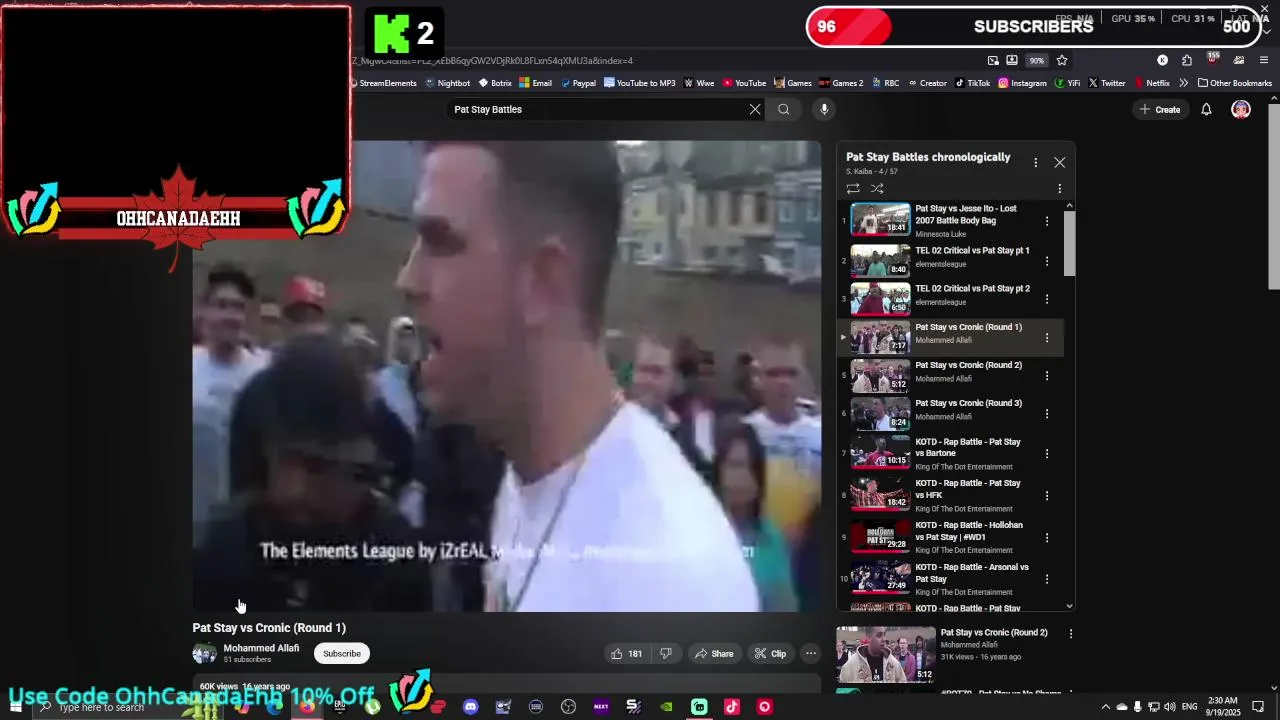1280x720 pixels.
Task: Like the video with 181 likes
Action: point(626,654)
